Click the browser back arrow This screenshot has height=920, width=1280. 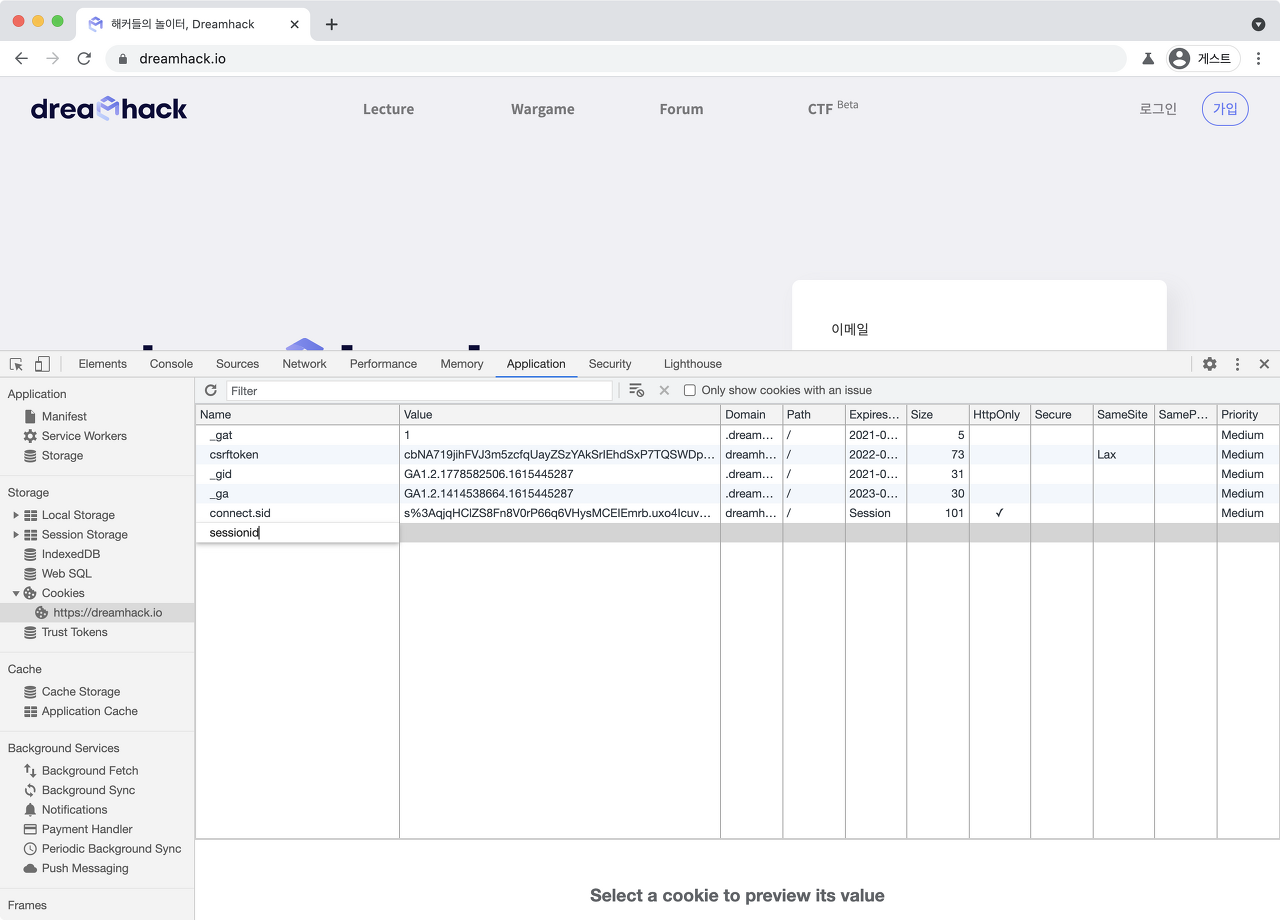click(x=21, y=58)
